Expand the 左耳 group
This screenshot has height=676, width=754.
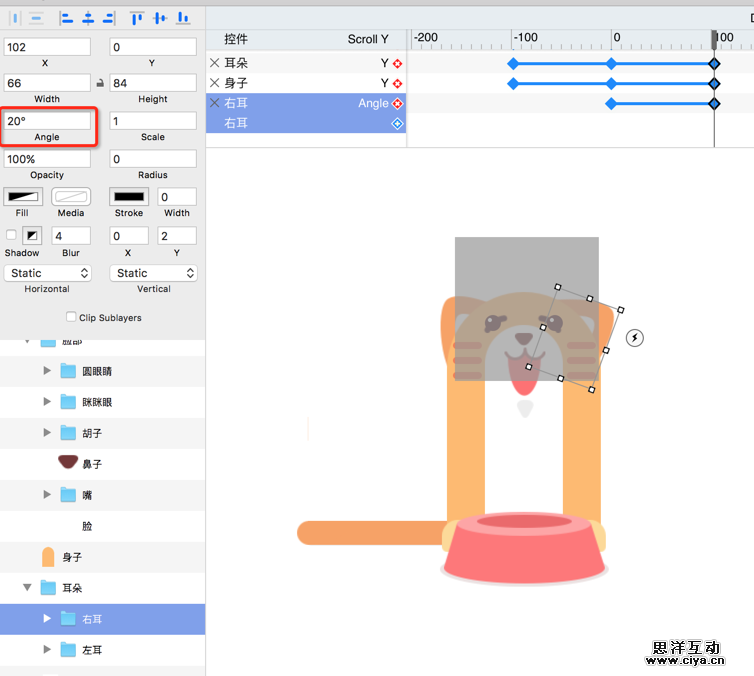tap(47, 650)
